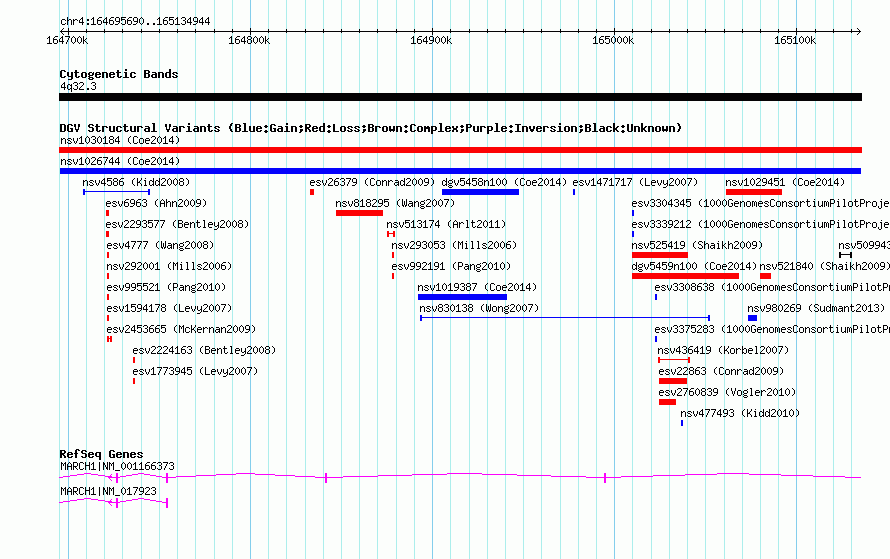Viewport: 890px width, 559px height.
Task: Click the nsv1026744 blue gain variant bar
Action: pyautogui.click(x=460, y=171)
